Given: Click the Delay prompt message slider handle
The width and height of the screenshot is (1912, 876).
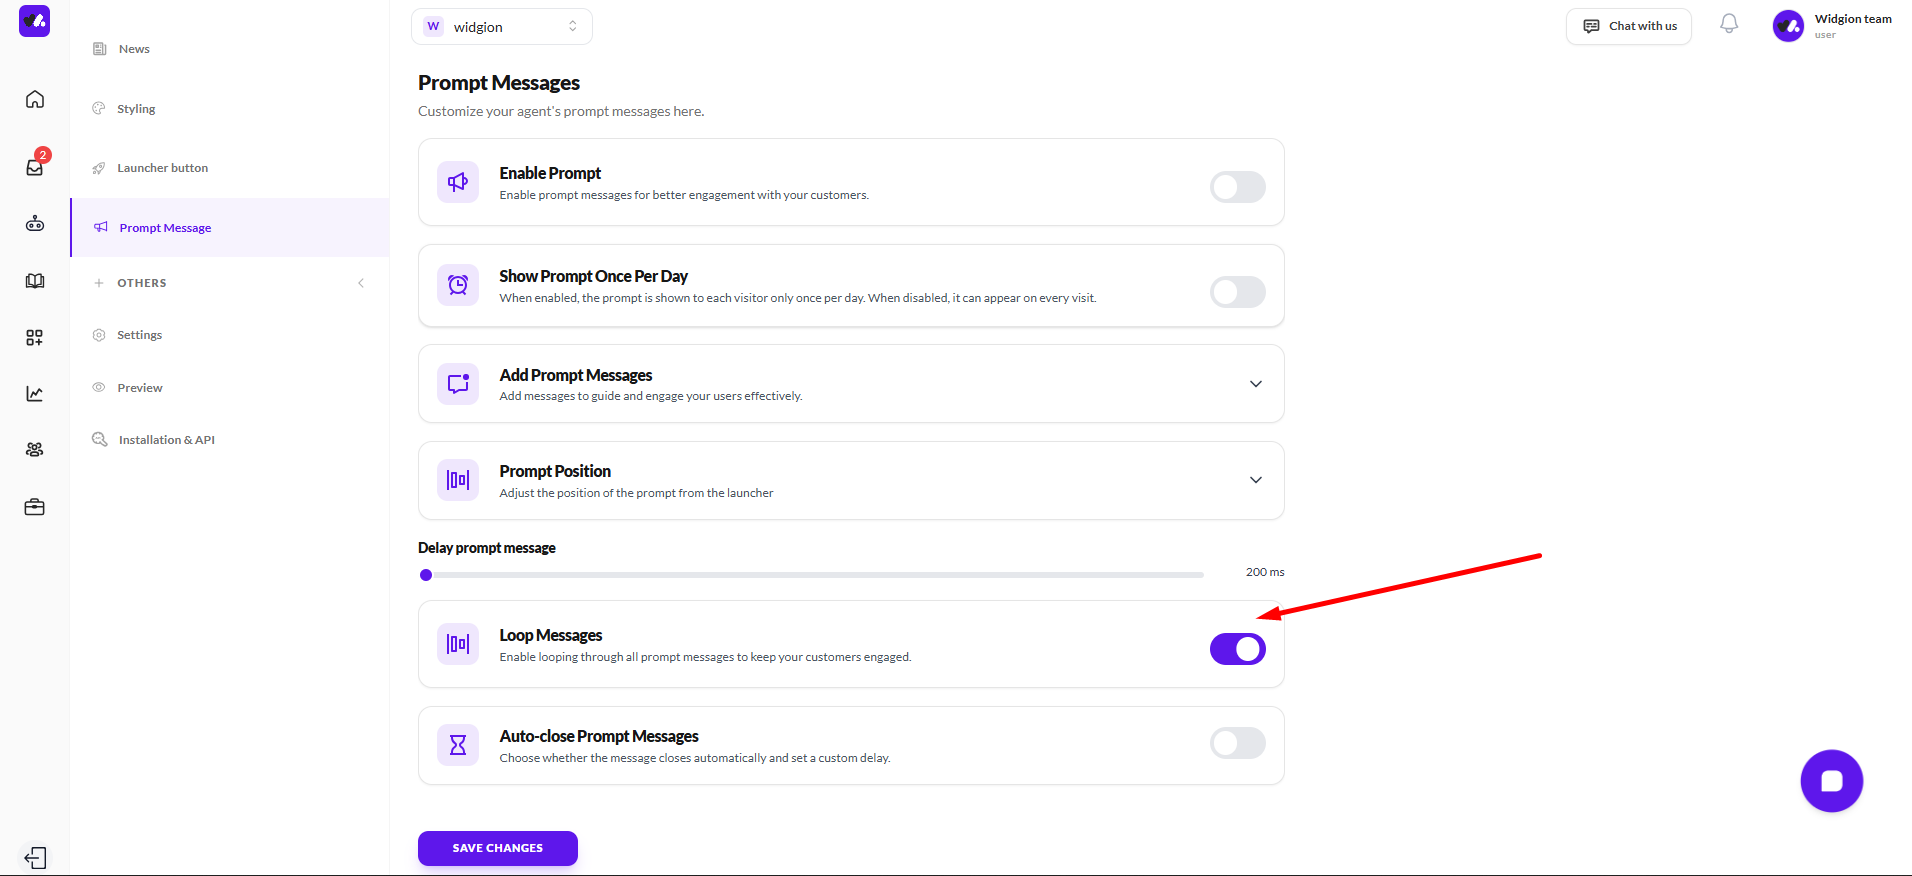Looking at the screenshot, I should (426, 575).
